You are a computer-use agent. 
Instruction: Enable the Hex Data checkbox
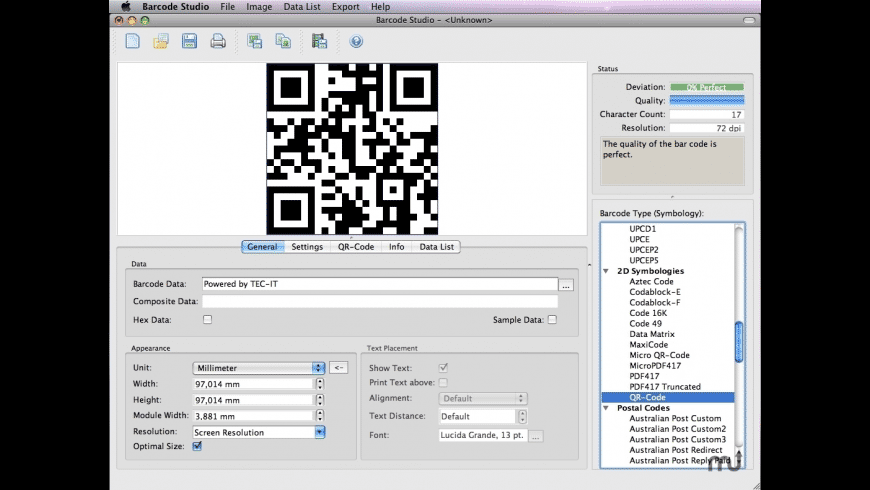click(x=207, y=320)
